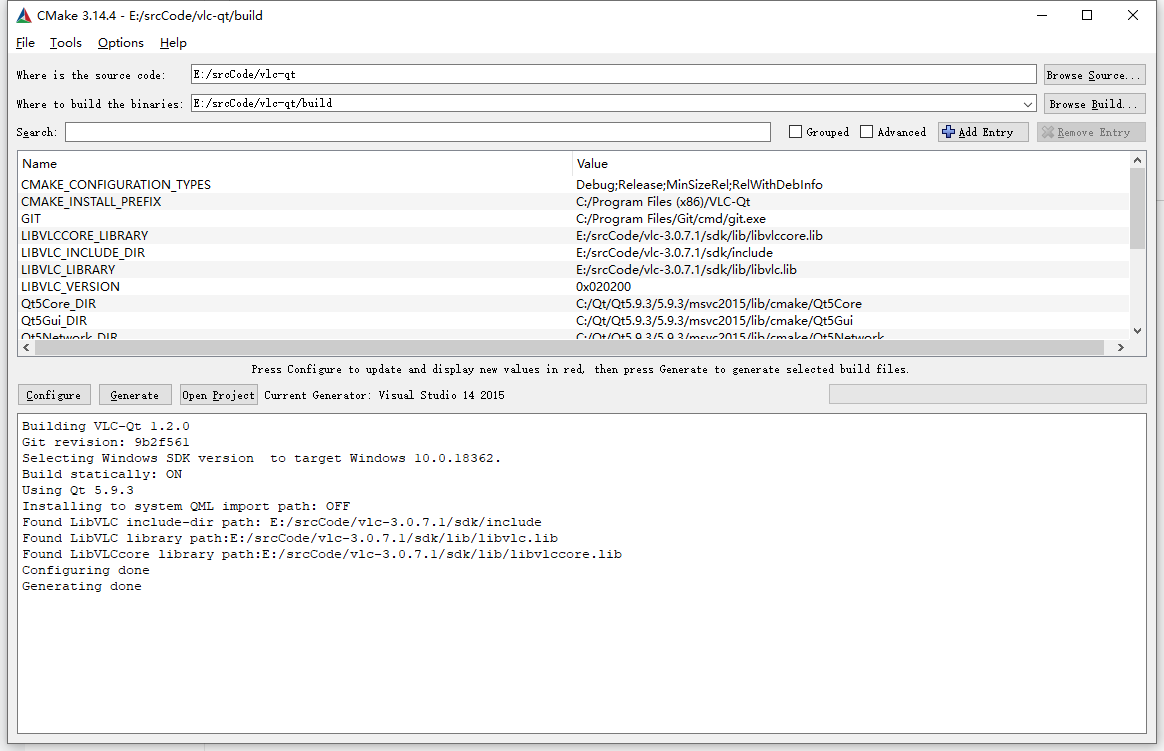
Task: Click value ending in sdk/lib/libvlc.lib
Action: tap(687, 270)
